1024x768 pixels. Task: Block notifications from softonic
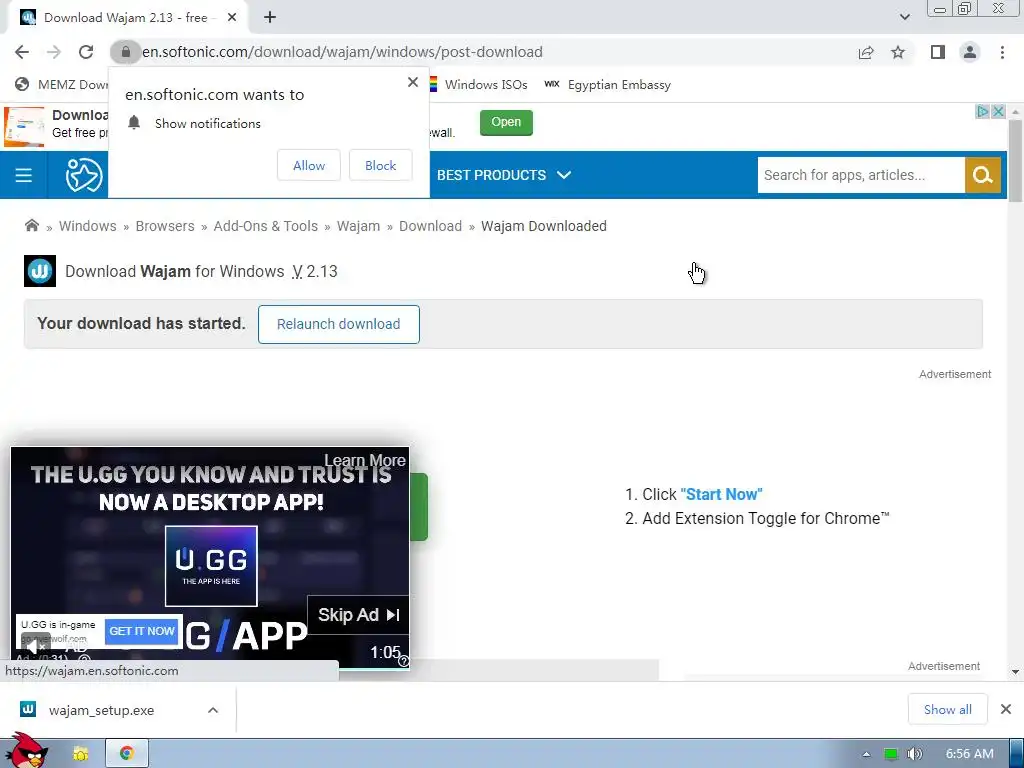point(381,165)
